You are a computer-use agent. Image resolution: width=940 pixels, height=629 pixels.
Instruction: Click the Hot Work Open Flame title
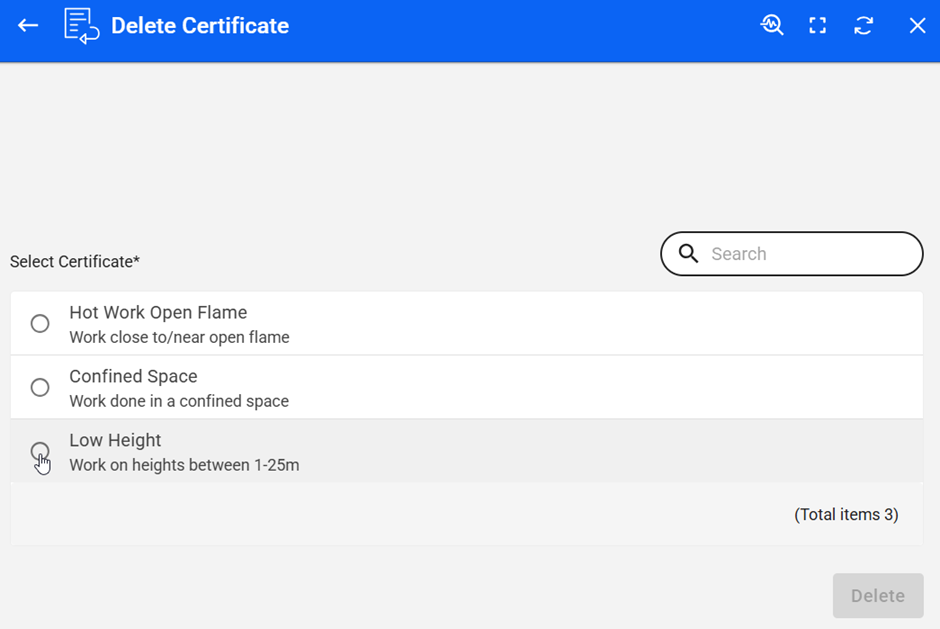158,313
